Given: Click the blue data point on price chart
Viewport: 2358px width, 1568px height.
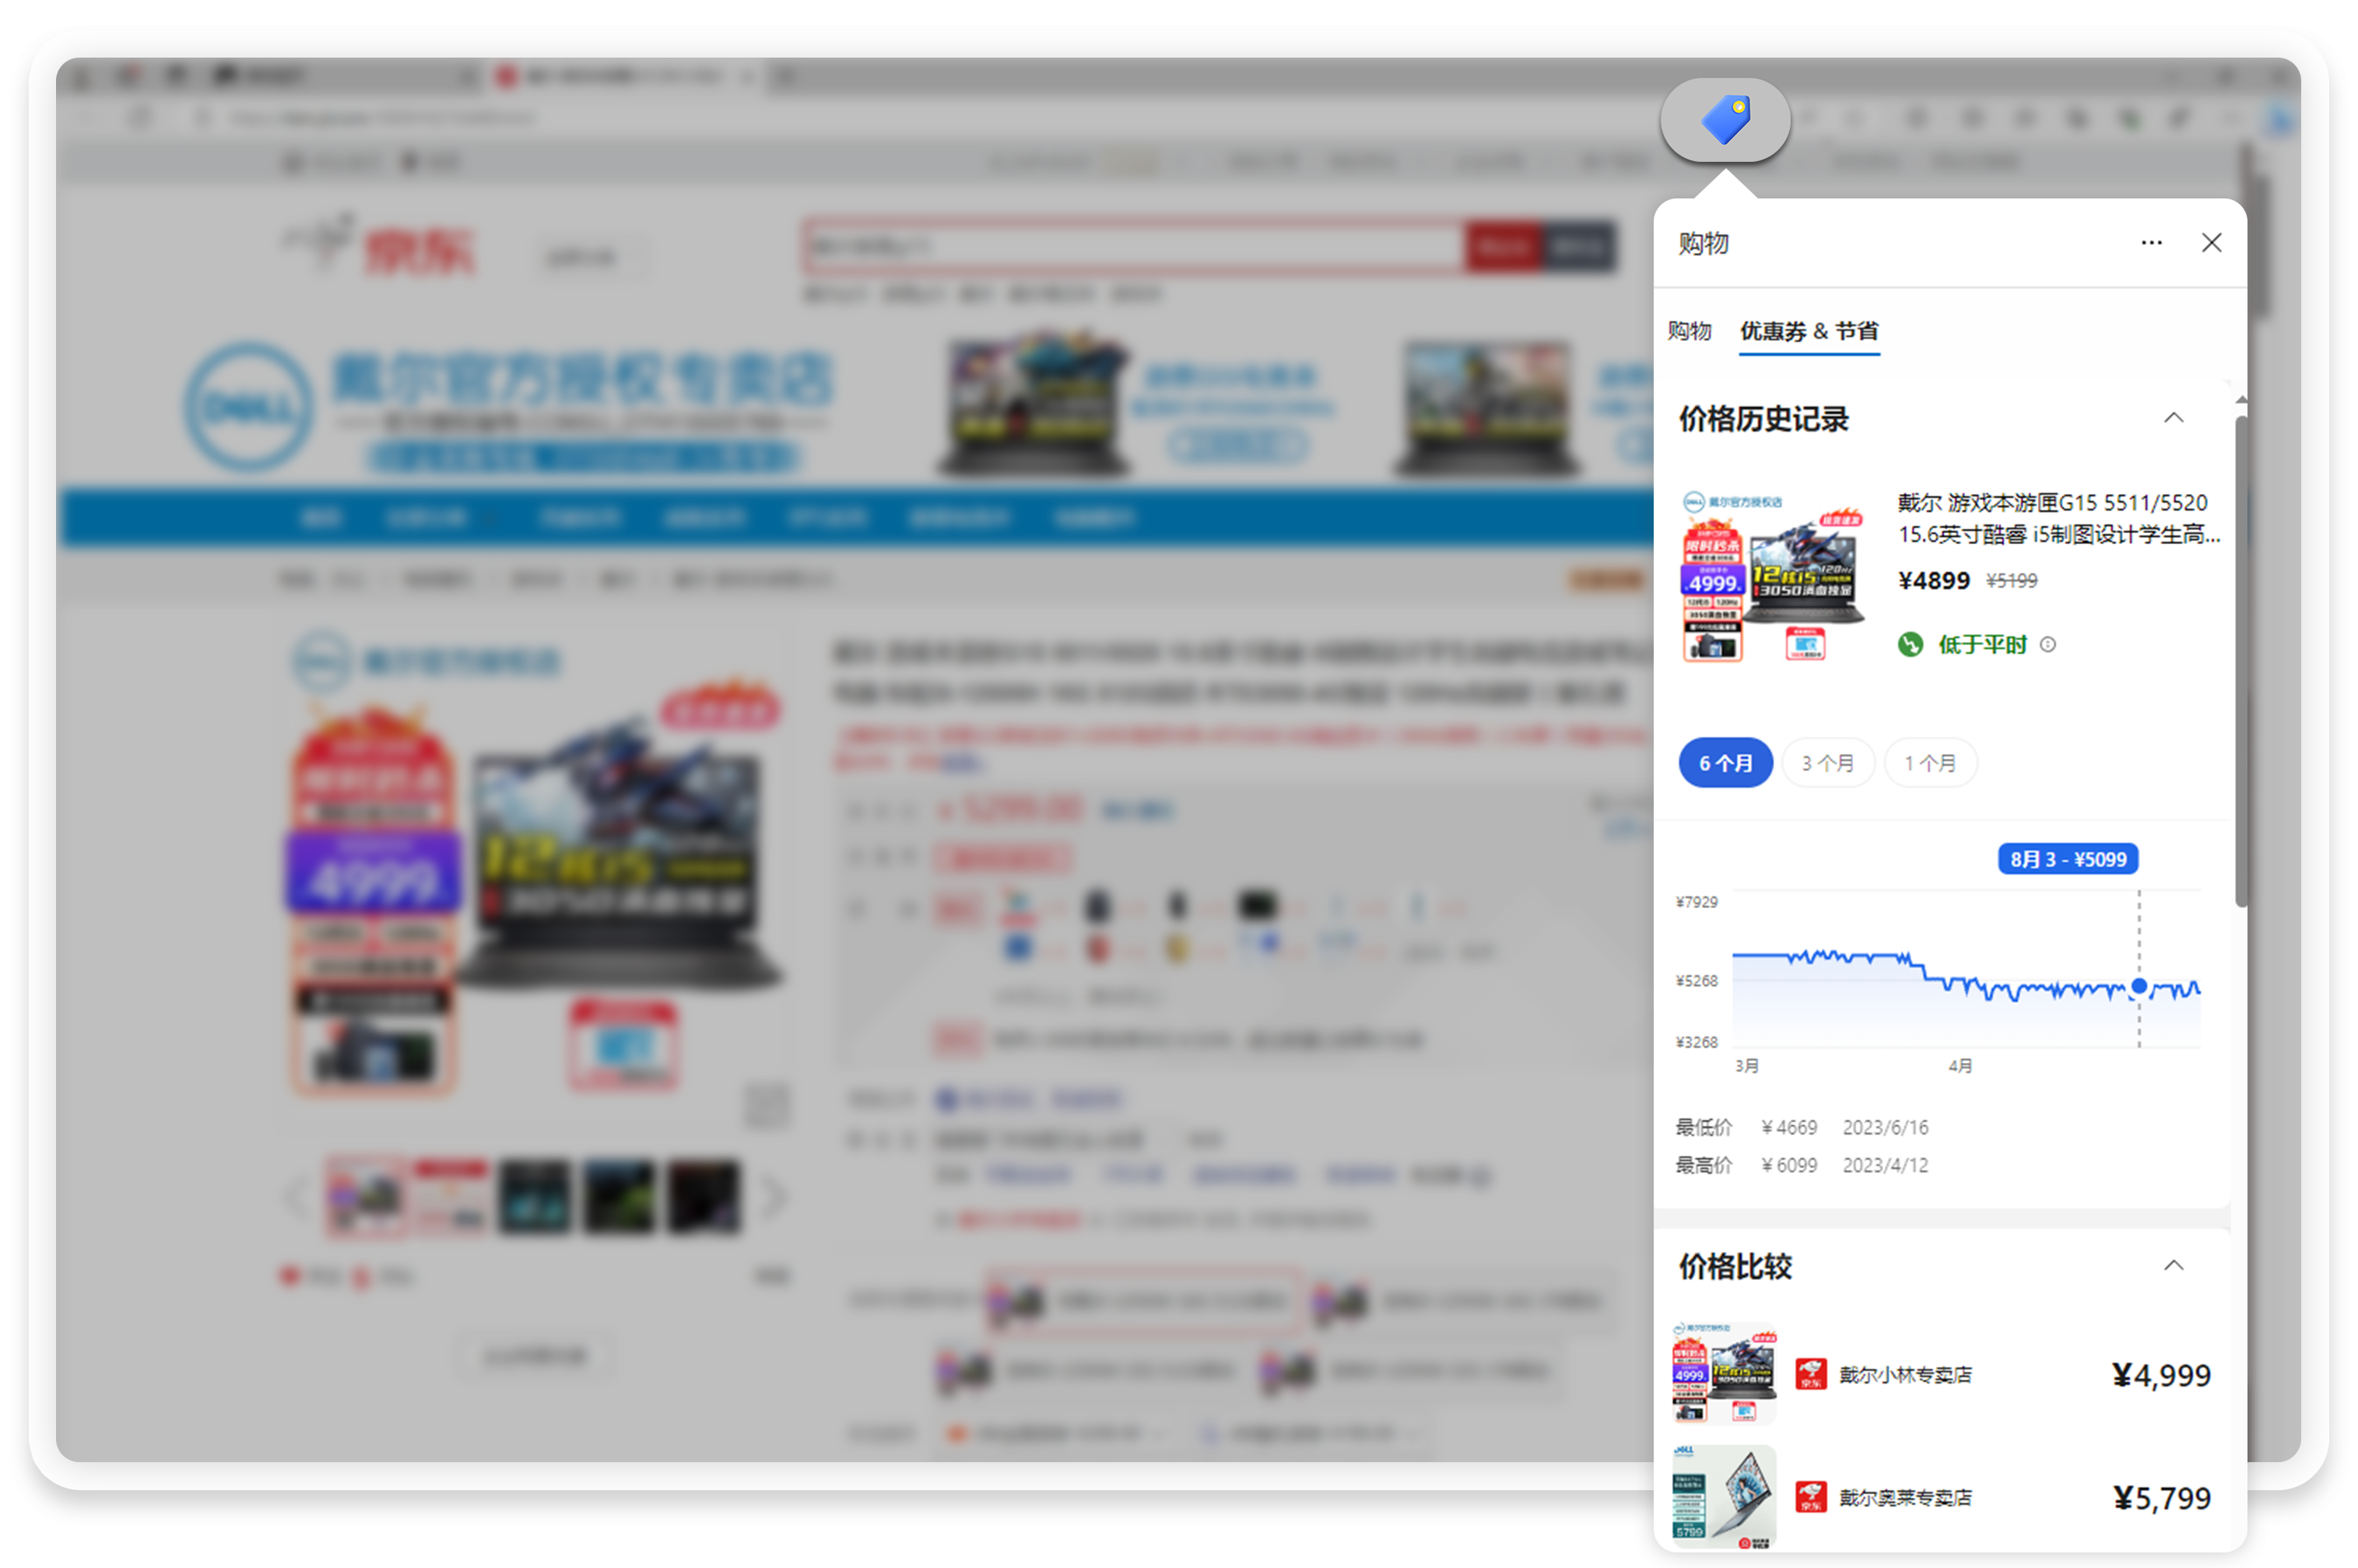Looking at the screenshot, I should pyautogui.click(x=2139, y=987).
